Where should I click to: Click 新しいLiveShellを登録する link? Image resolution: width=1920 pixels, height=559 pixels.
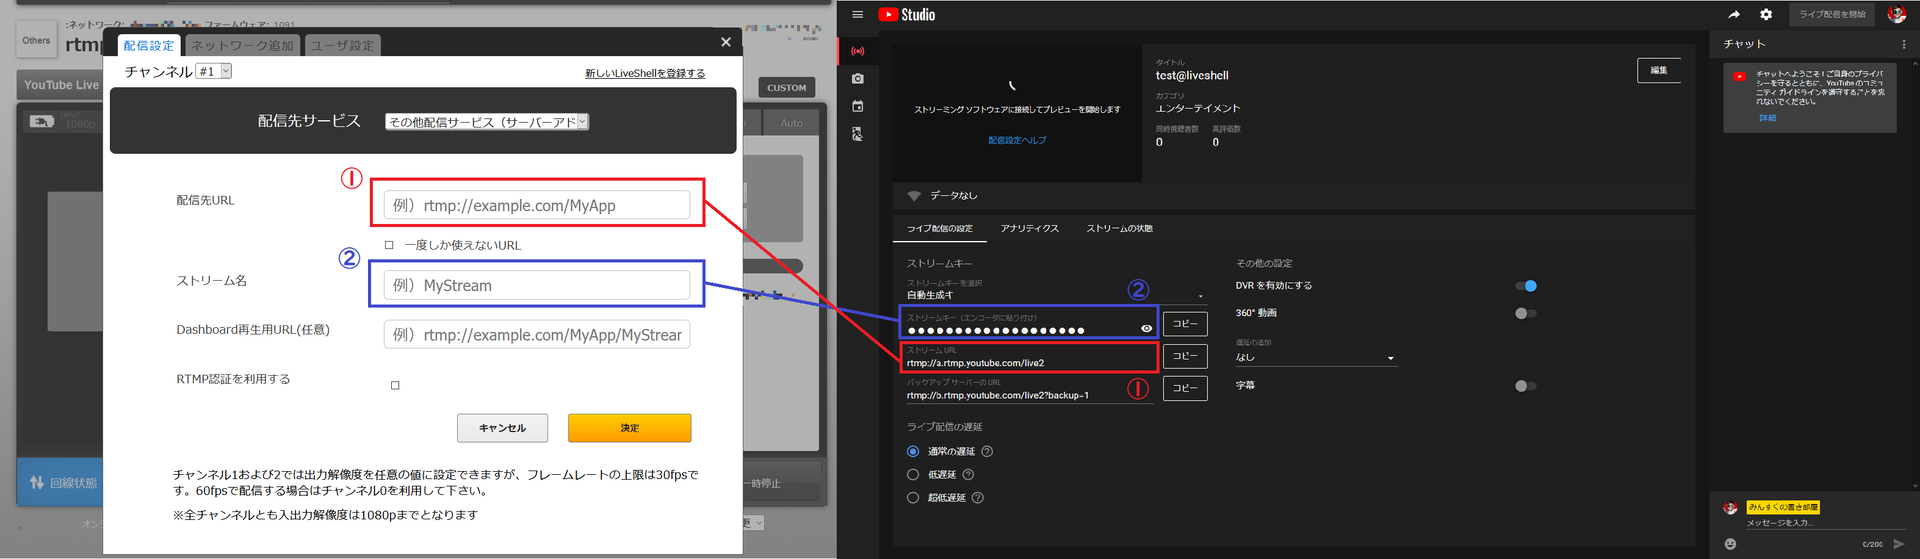(x=645, y=74)
